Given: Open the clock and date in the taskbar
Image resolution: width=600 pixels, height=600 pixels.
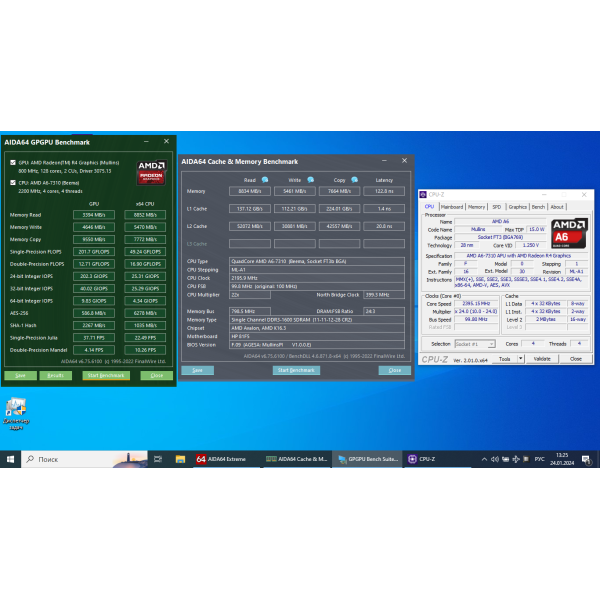Looking at the screenshot, I should [x=562, y=459].
